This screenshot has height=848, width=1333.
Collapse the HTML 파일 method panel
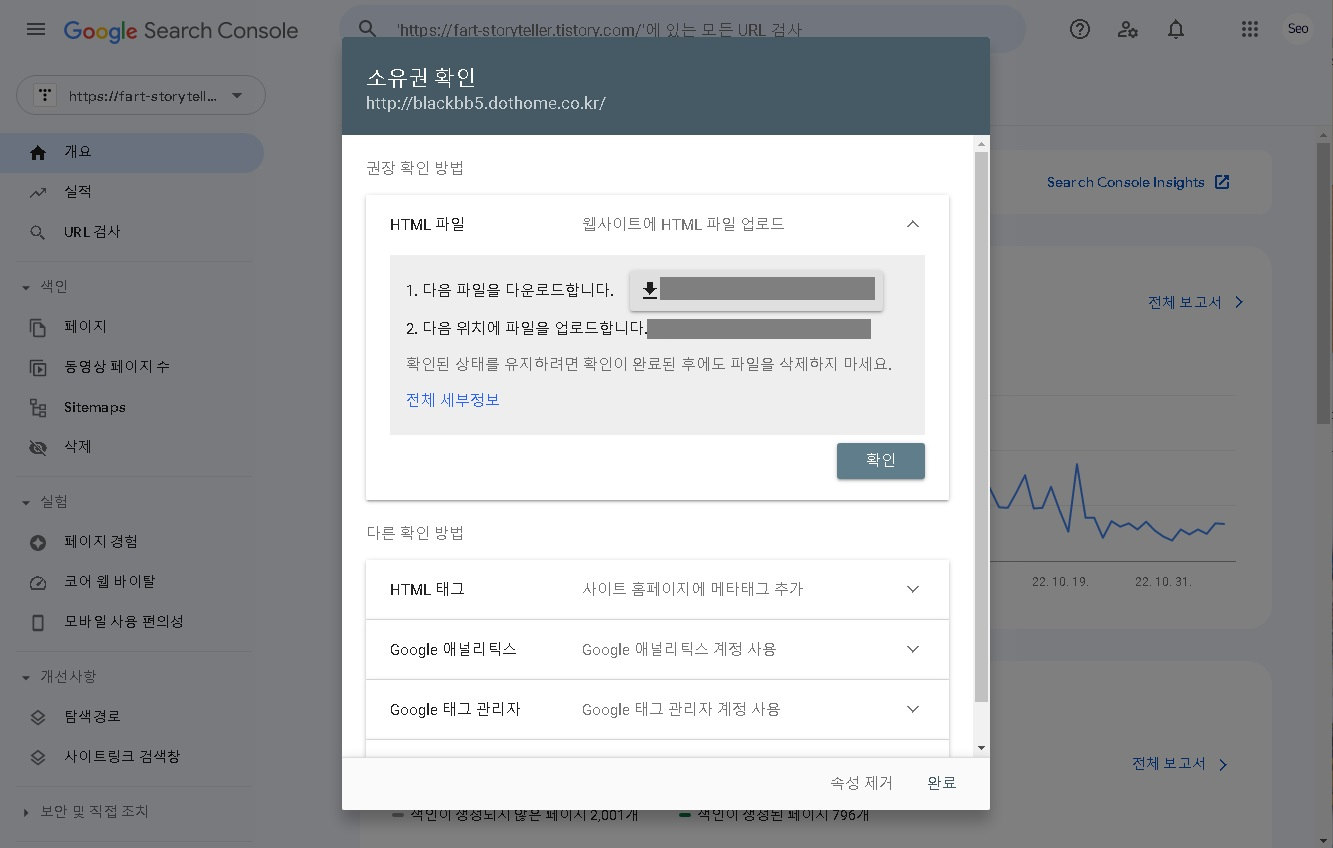[x=912, y=224]
